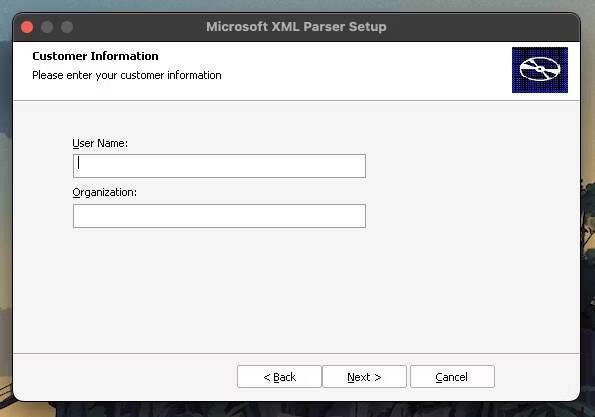Focus the Organization text field
The image size is (595, 417).
coord(219,216)
